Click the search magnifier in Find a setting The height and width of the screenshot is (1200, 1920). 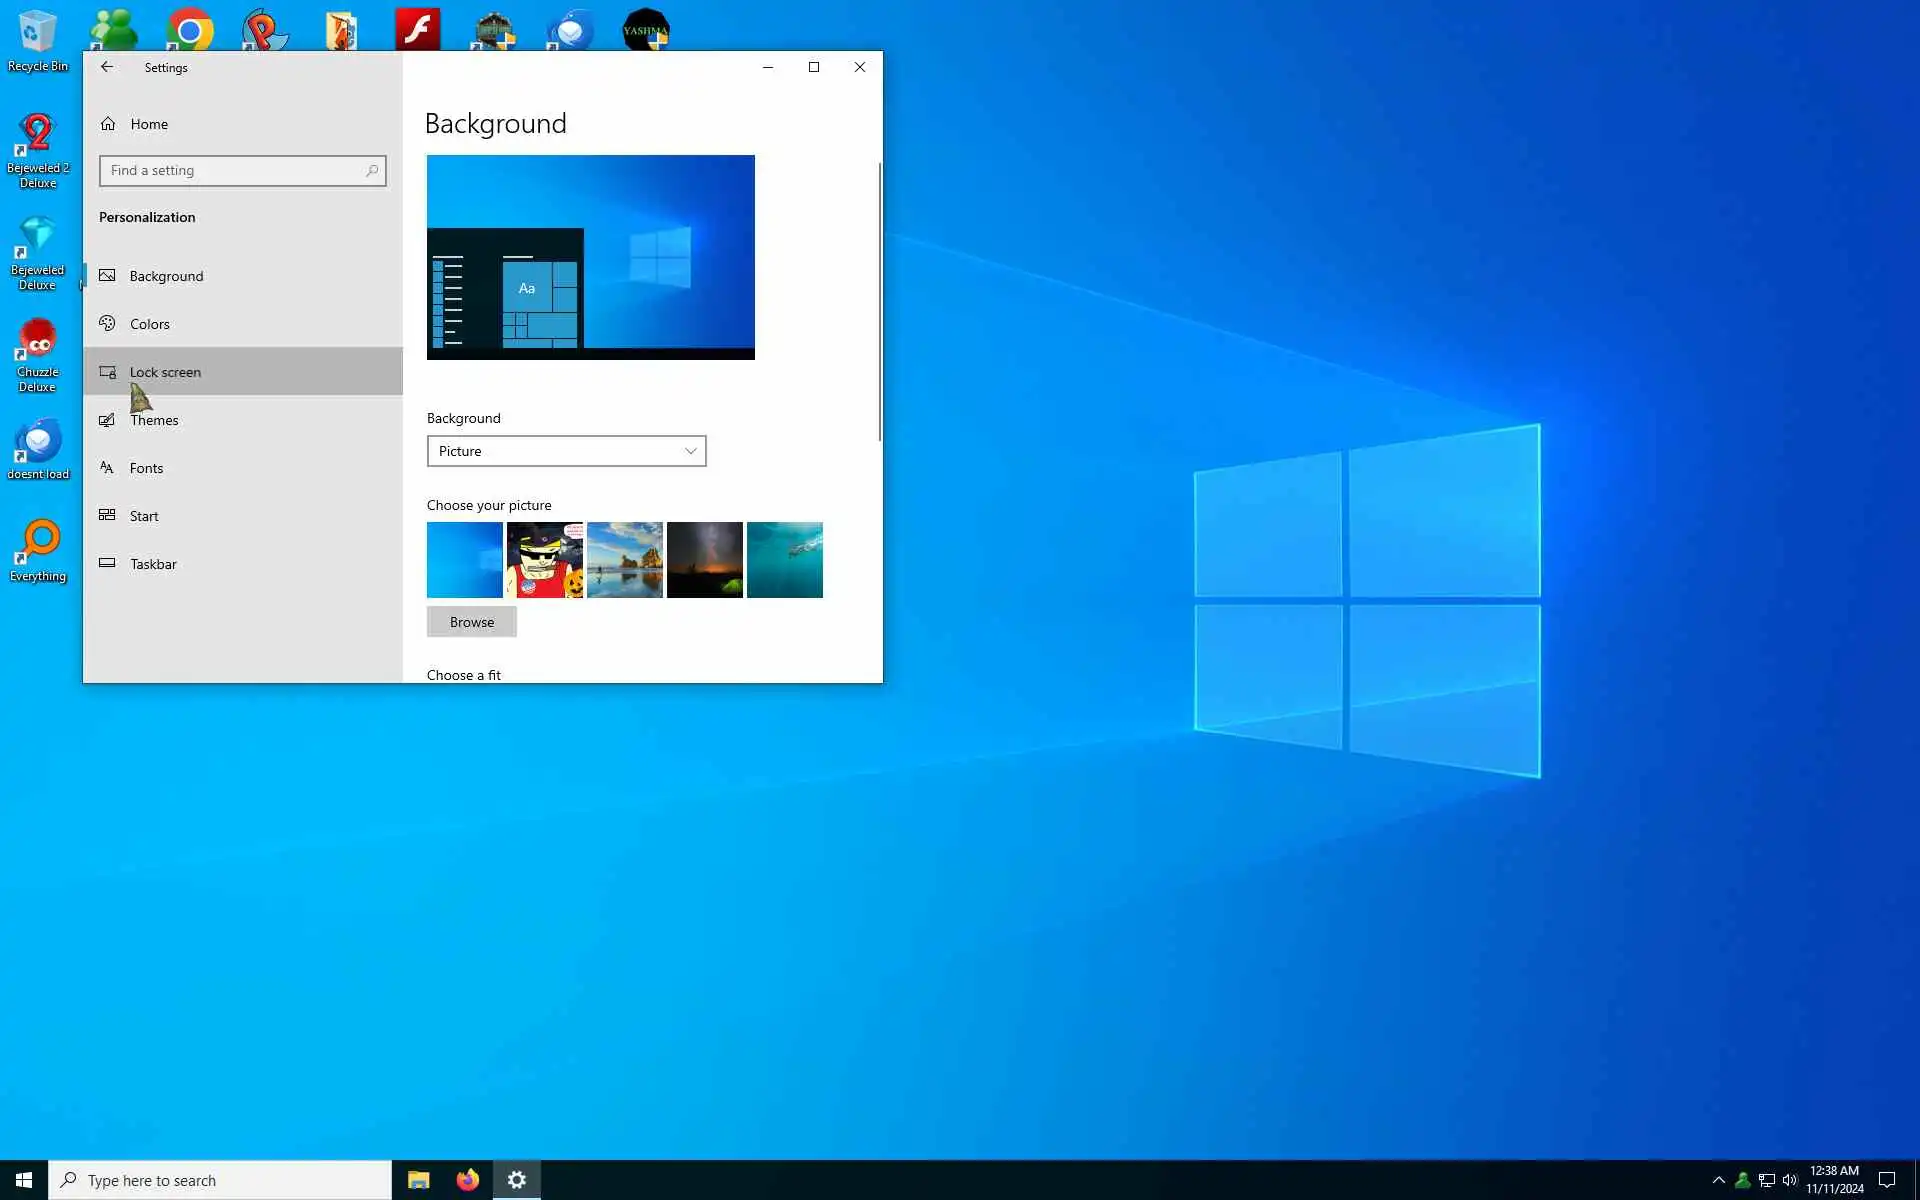[x=372, y=171]
